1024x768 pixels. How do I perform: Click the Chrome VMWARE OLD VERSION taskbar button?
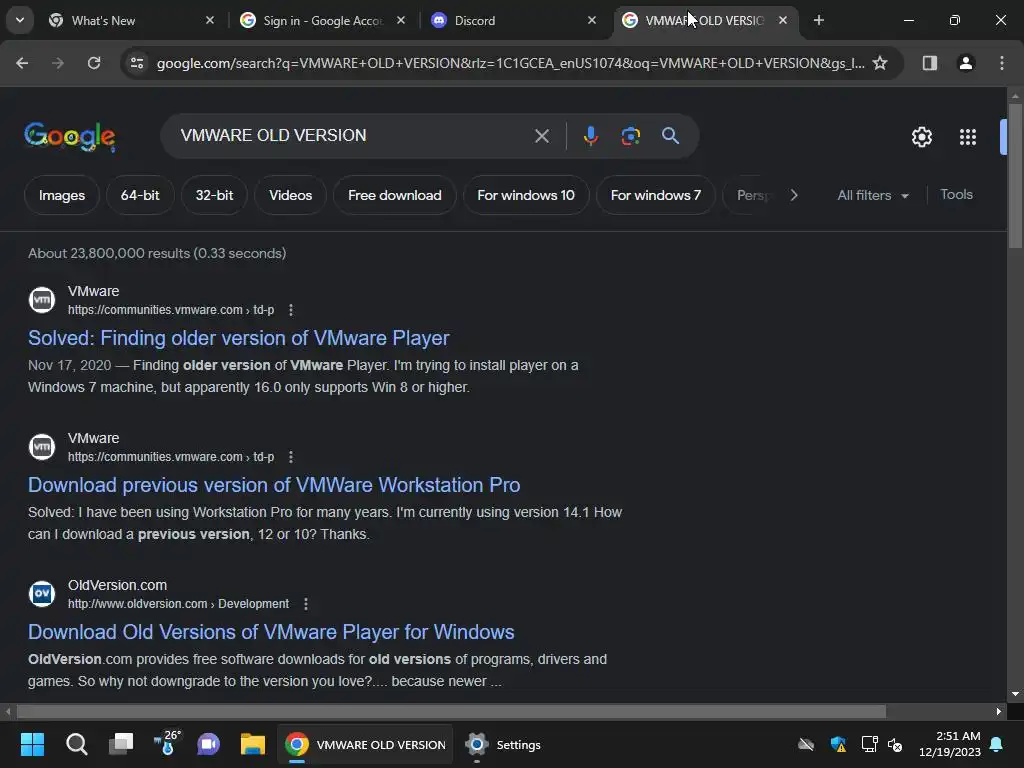366,744
